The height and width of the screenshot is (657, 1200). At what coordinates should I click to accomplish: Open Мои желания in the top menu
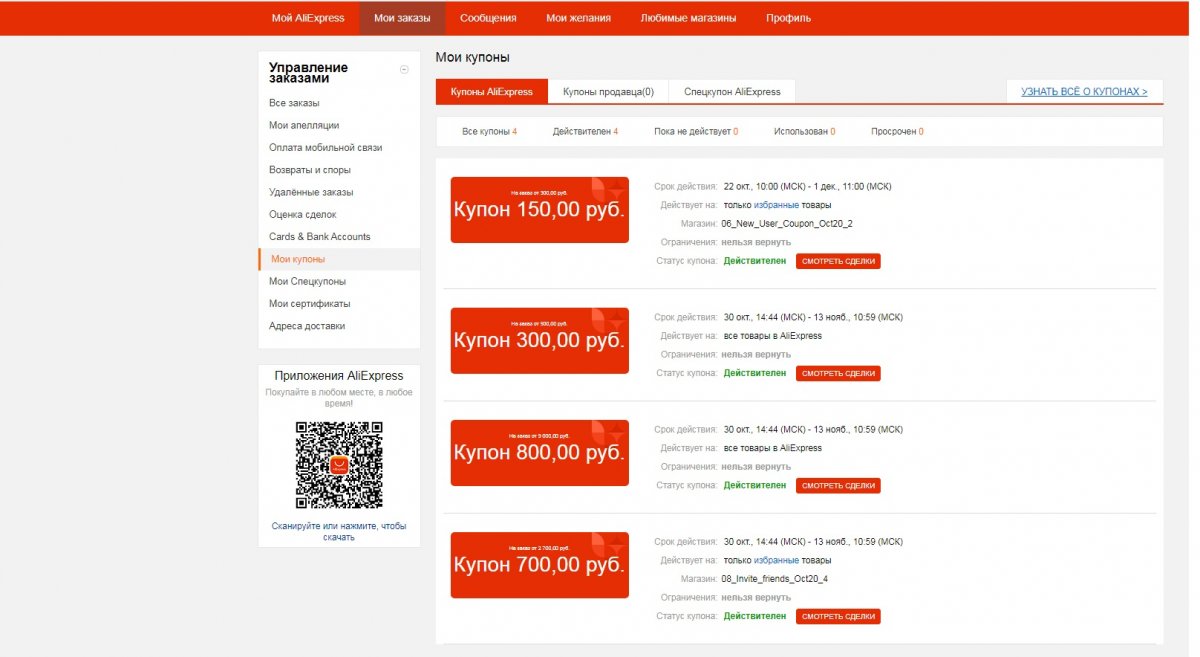pos(578,18)
